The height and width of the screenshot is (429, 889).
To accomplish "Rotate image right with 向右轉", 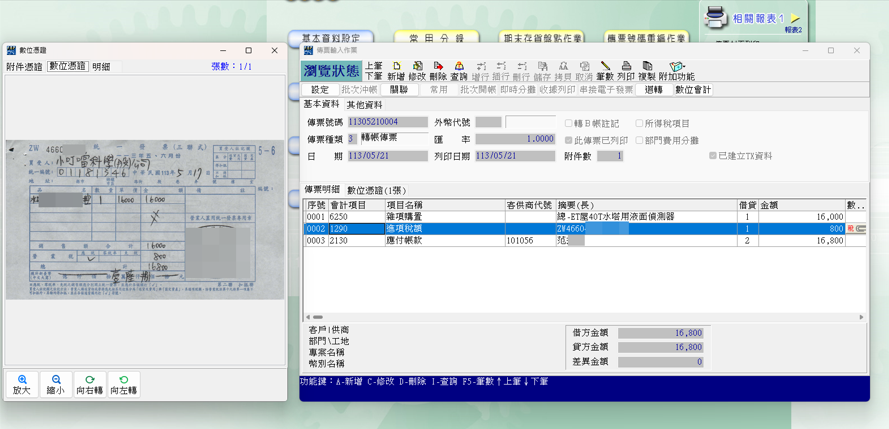I will coord(90,385).
